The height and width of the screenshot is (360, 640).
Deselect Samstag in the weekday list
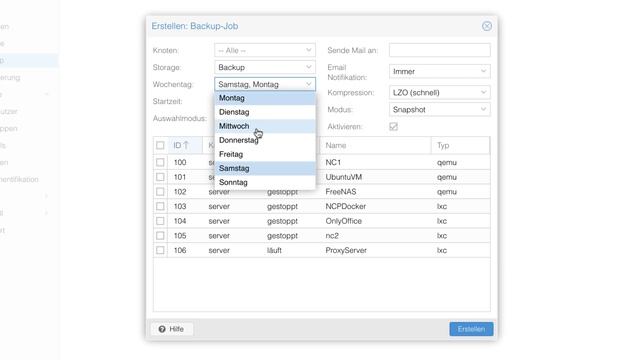[265, 168]
